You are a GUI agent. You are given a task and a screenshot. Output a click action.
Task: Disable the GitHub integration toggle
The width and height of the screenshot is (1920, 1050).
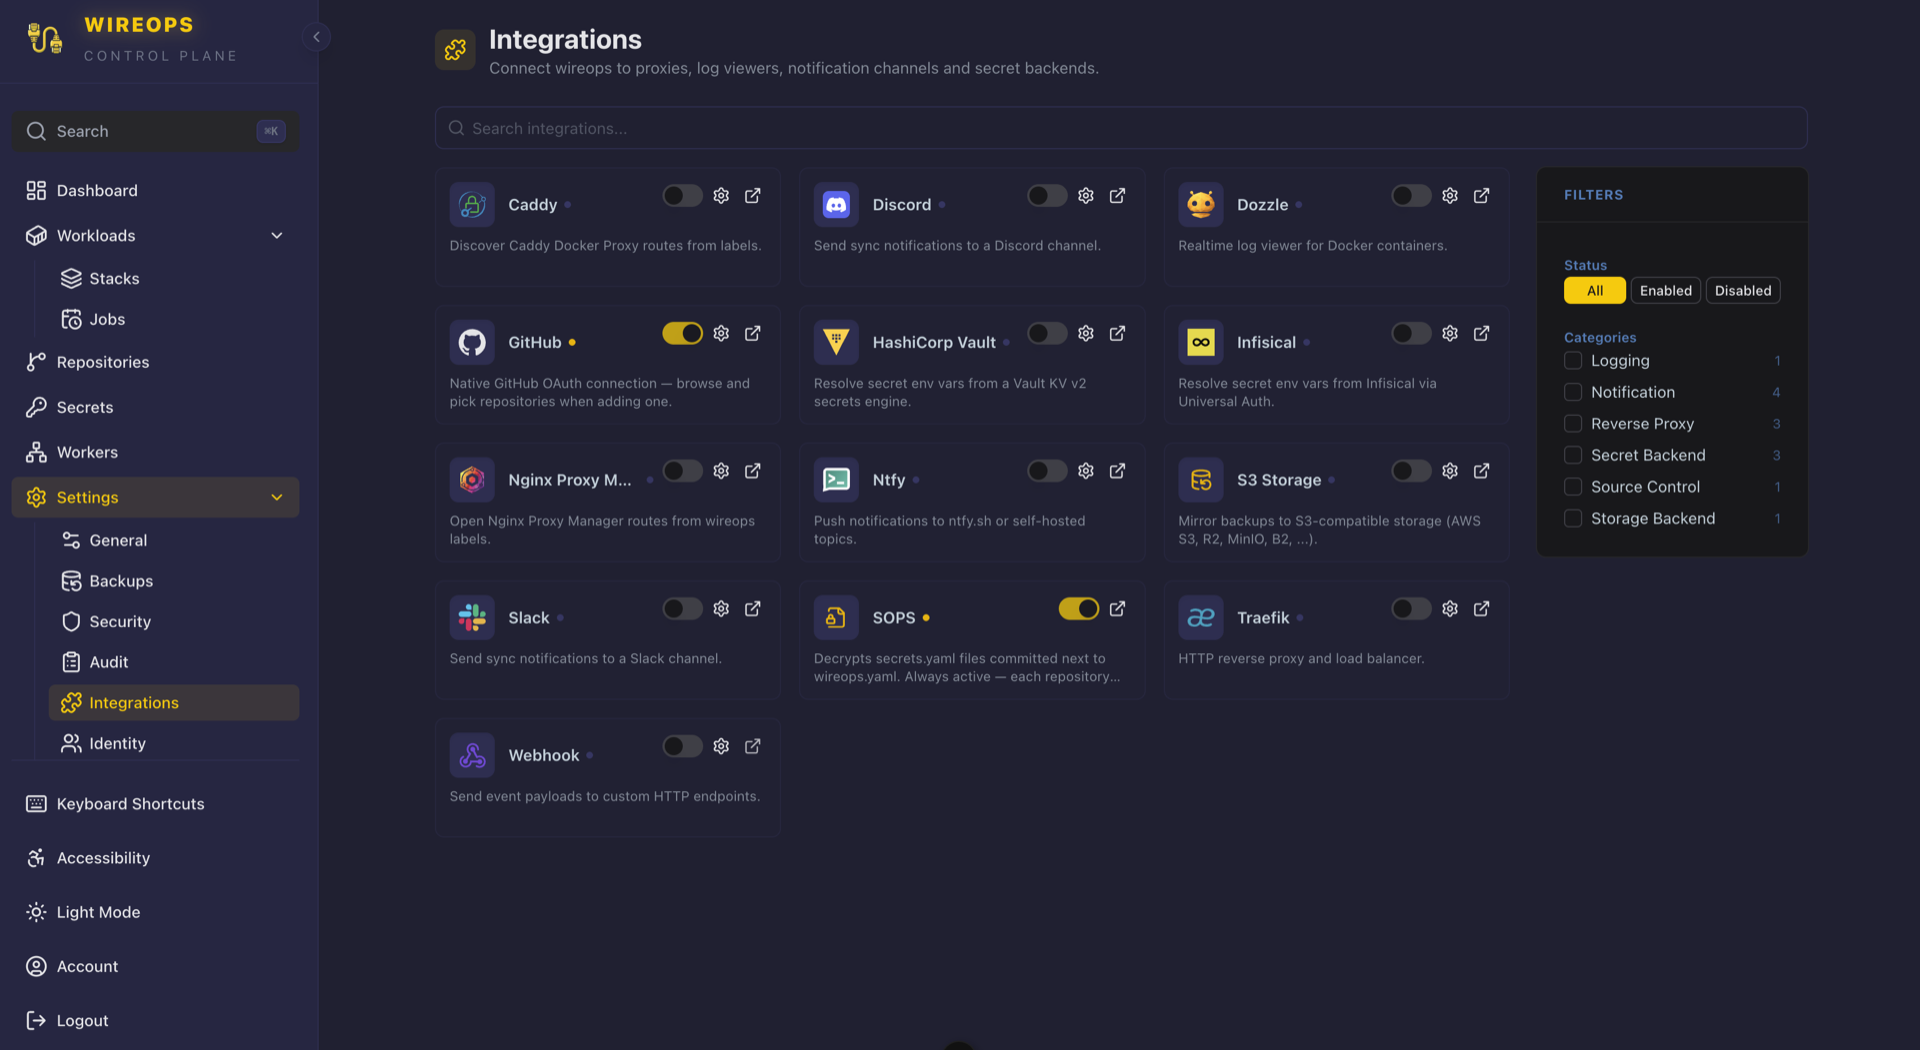(x=682, y=333)
